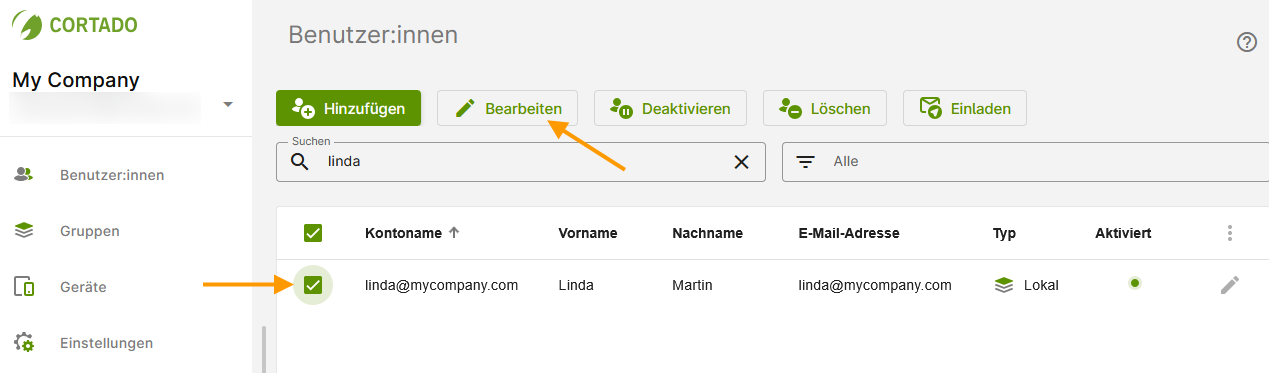The width and height of the screenshot is (1269, 373).
Task: Open the help question mark icon
Action: 1247,42
